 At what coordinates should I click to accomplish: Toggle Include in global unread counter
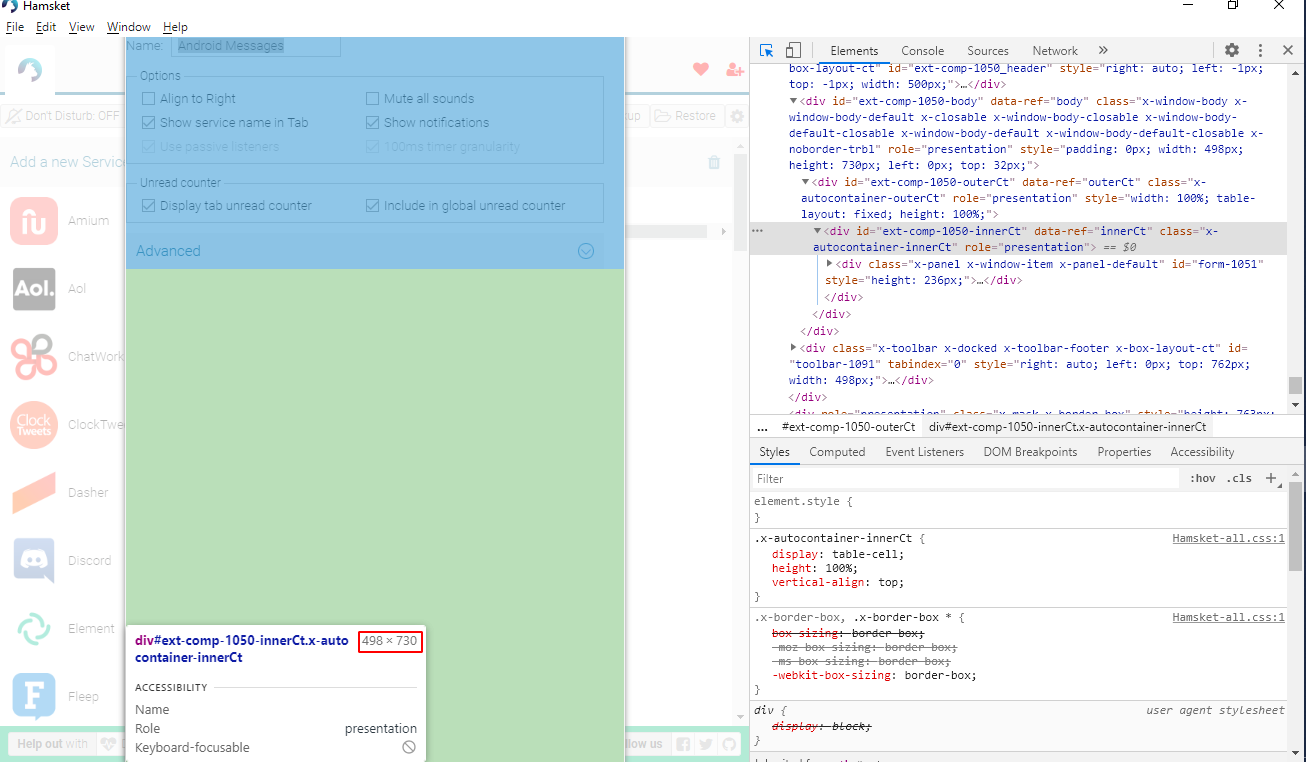click(x=373, y=205)
